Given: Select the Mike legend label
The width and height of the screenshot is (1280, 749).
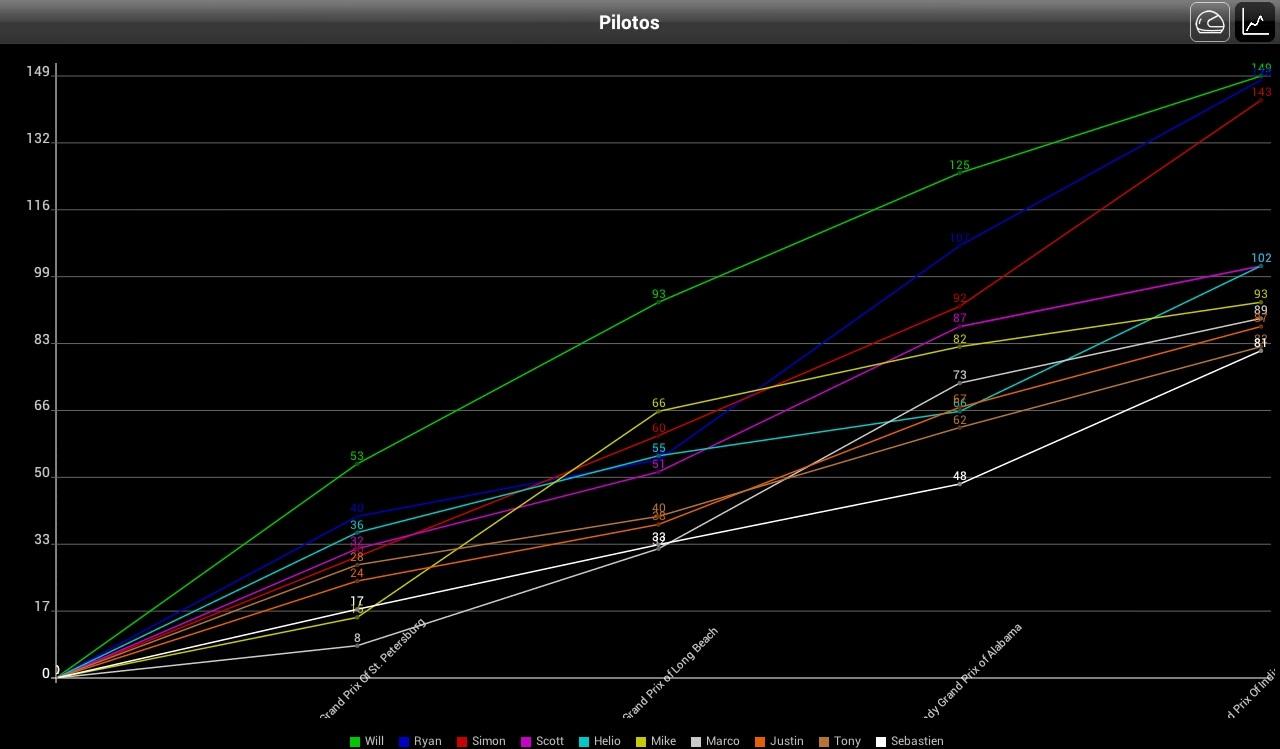Looking at the screenshot, I should tap(663, 741).
